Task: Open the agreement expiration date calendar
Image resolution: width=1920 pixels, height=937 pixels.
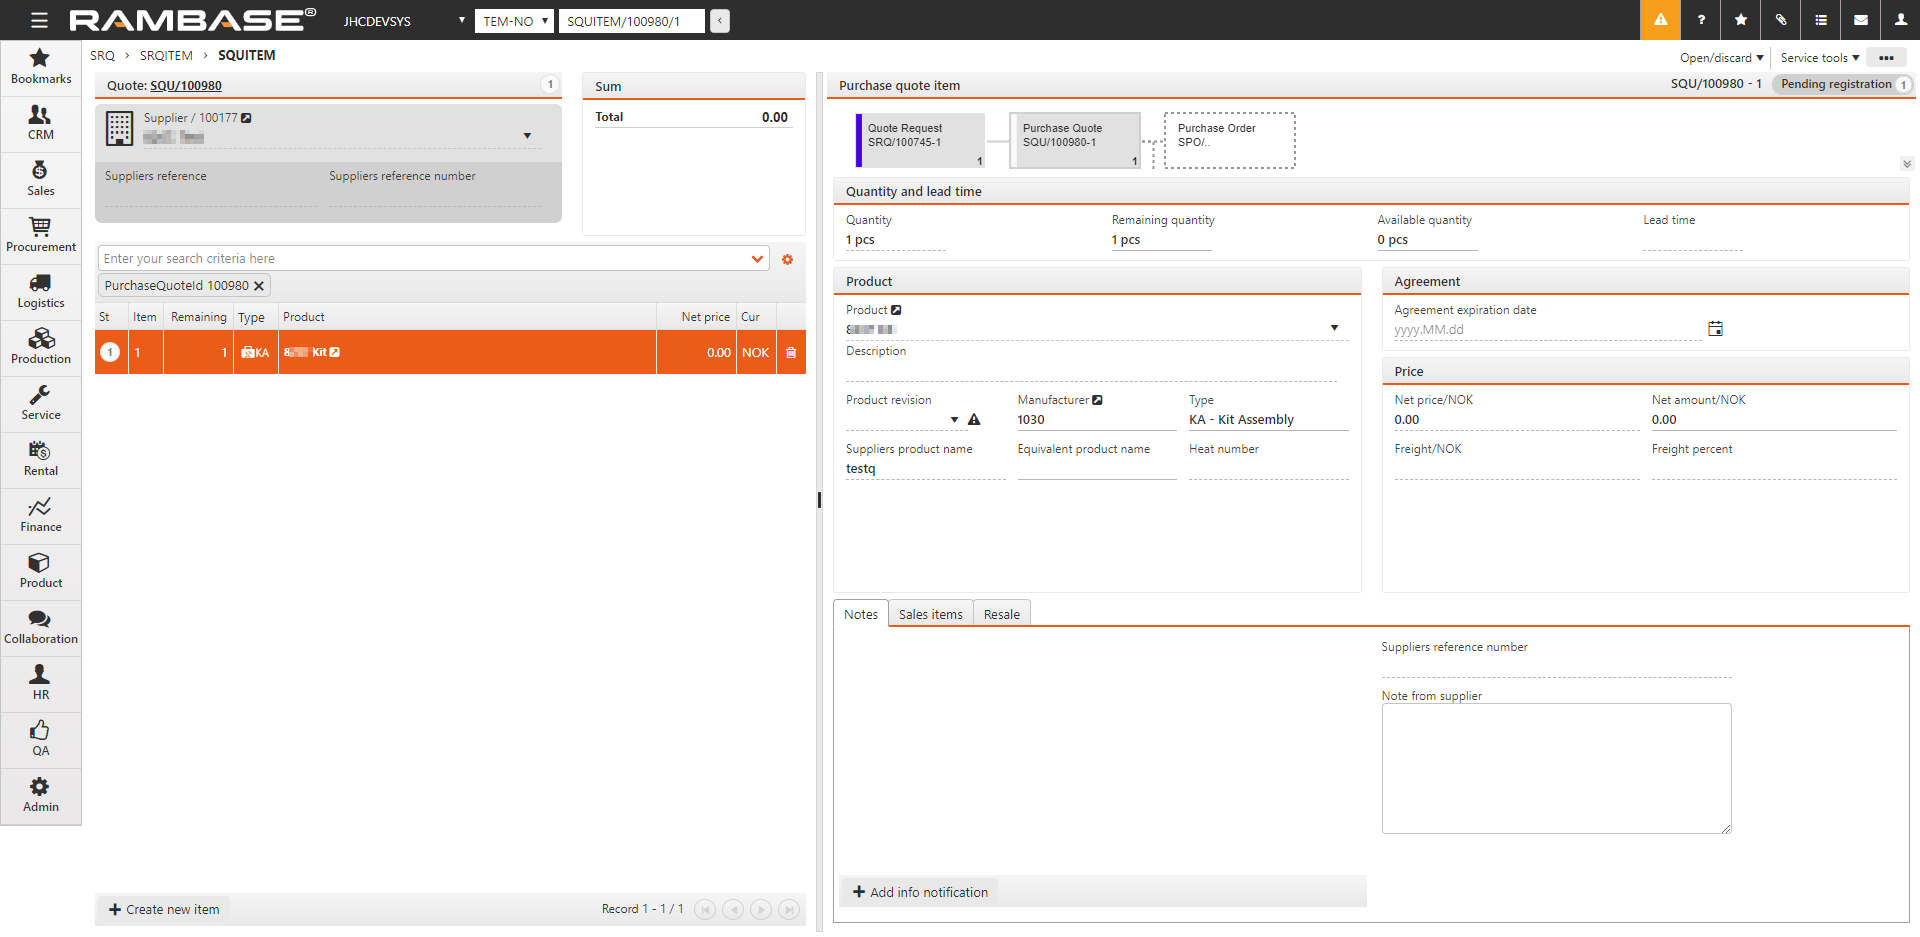Action: [1715, 329]
